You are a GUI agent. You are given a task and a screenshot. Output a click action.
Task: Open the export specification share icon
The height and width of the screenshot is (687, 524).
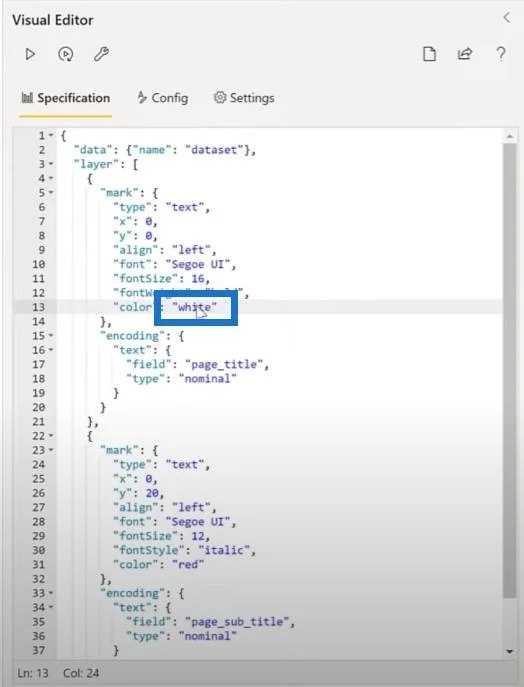(x=465, y=54)
